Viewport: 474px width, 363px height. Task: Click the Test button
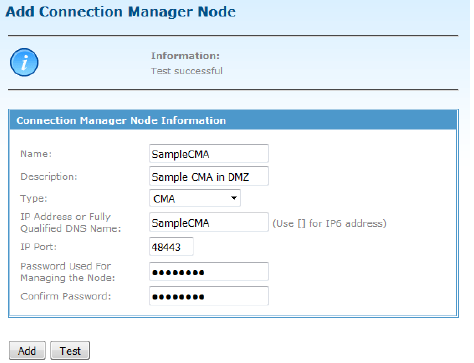[x=70, y=351]
